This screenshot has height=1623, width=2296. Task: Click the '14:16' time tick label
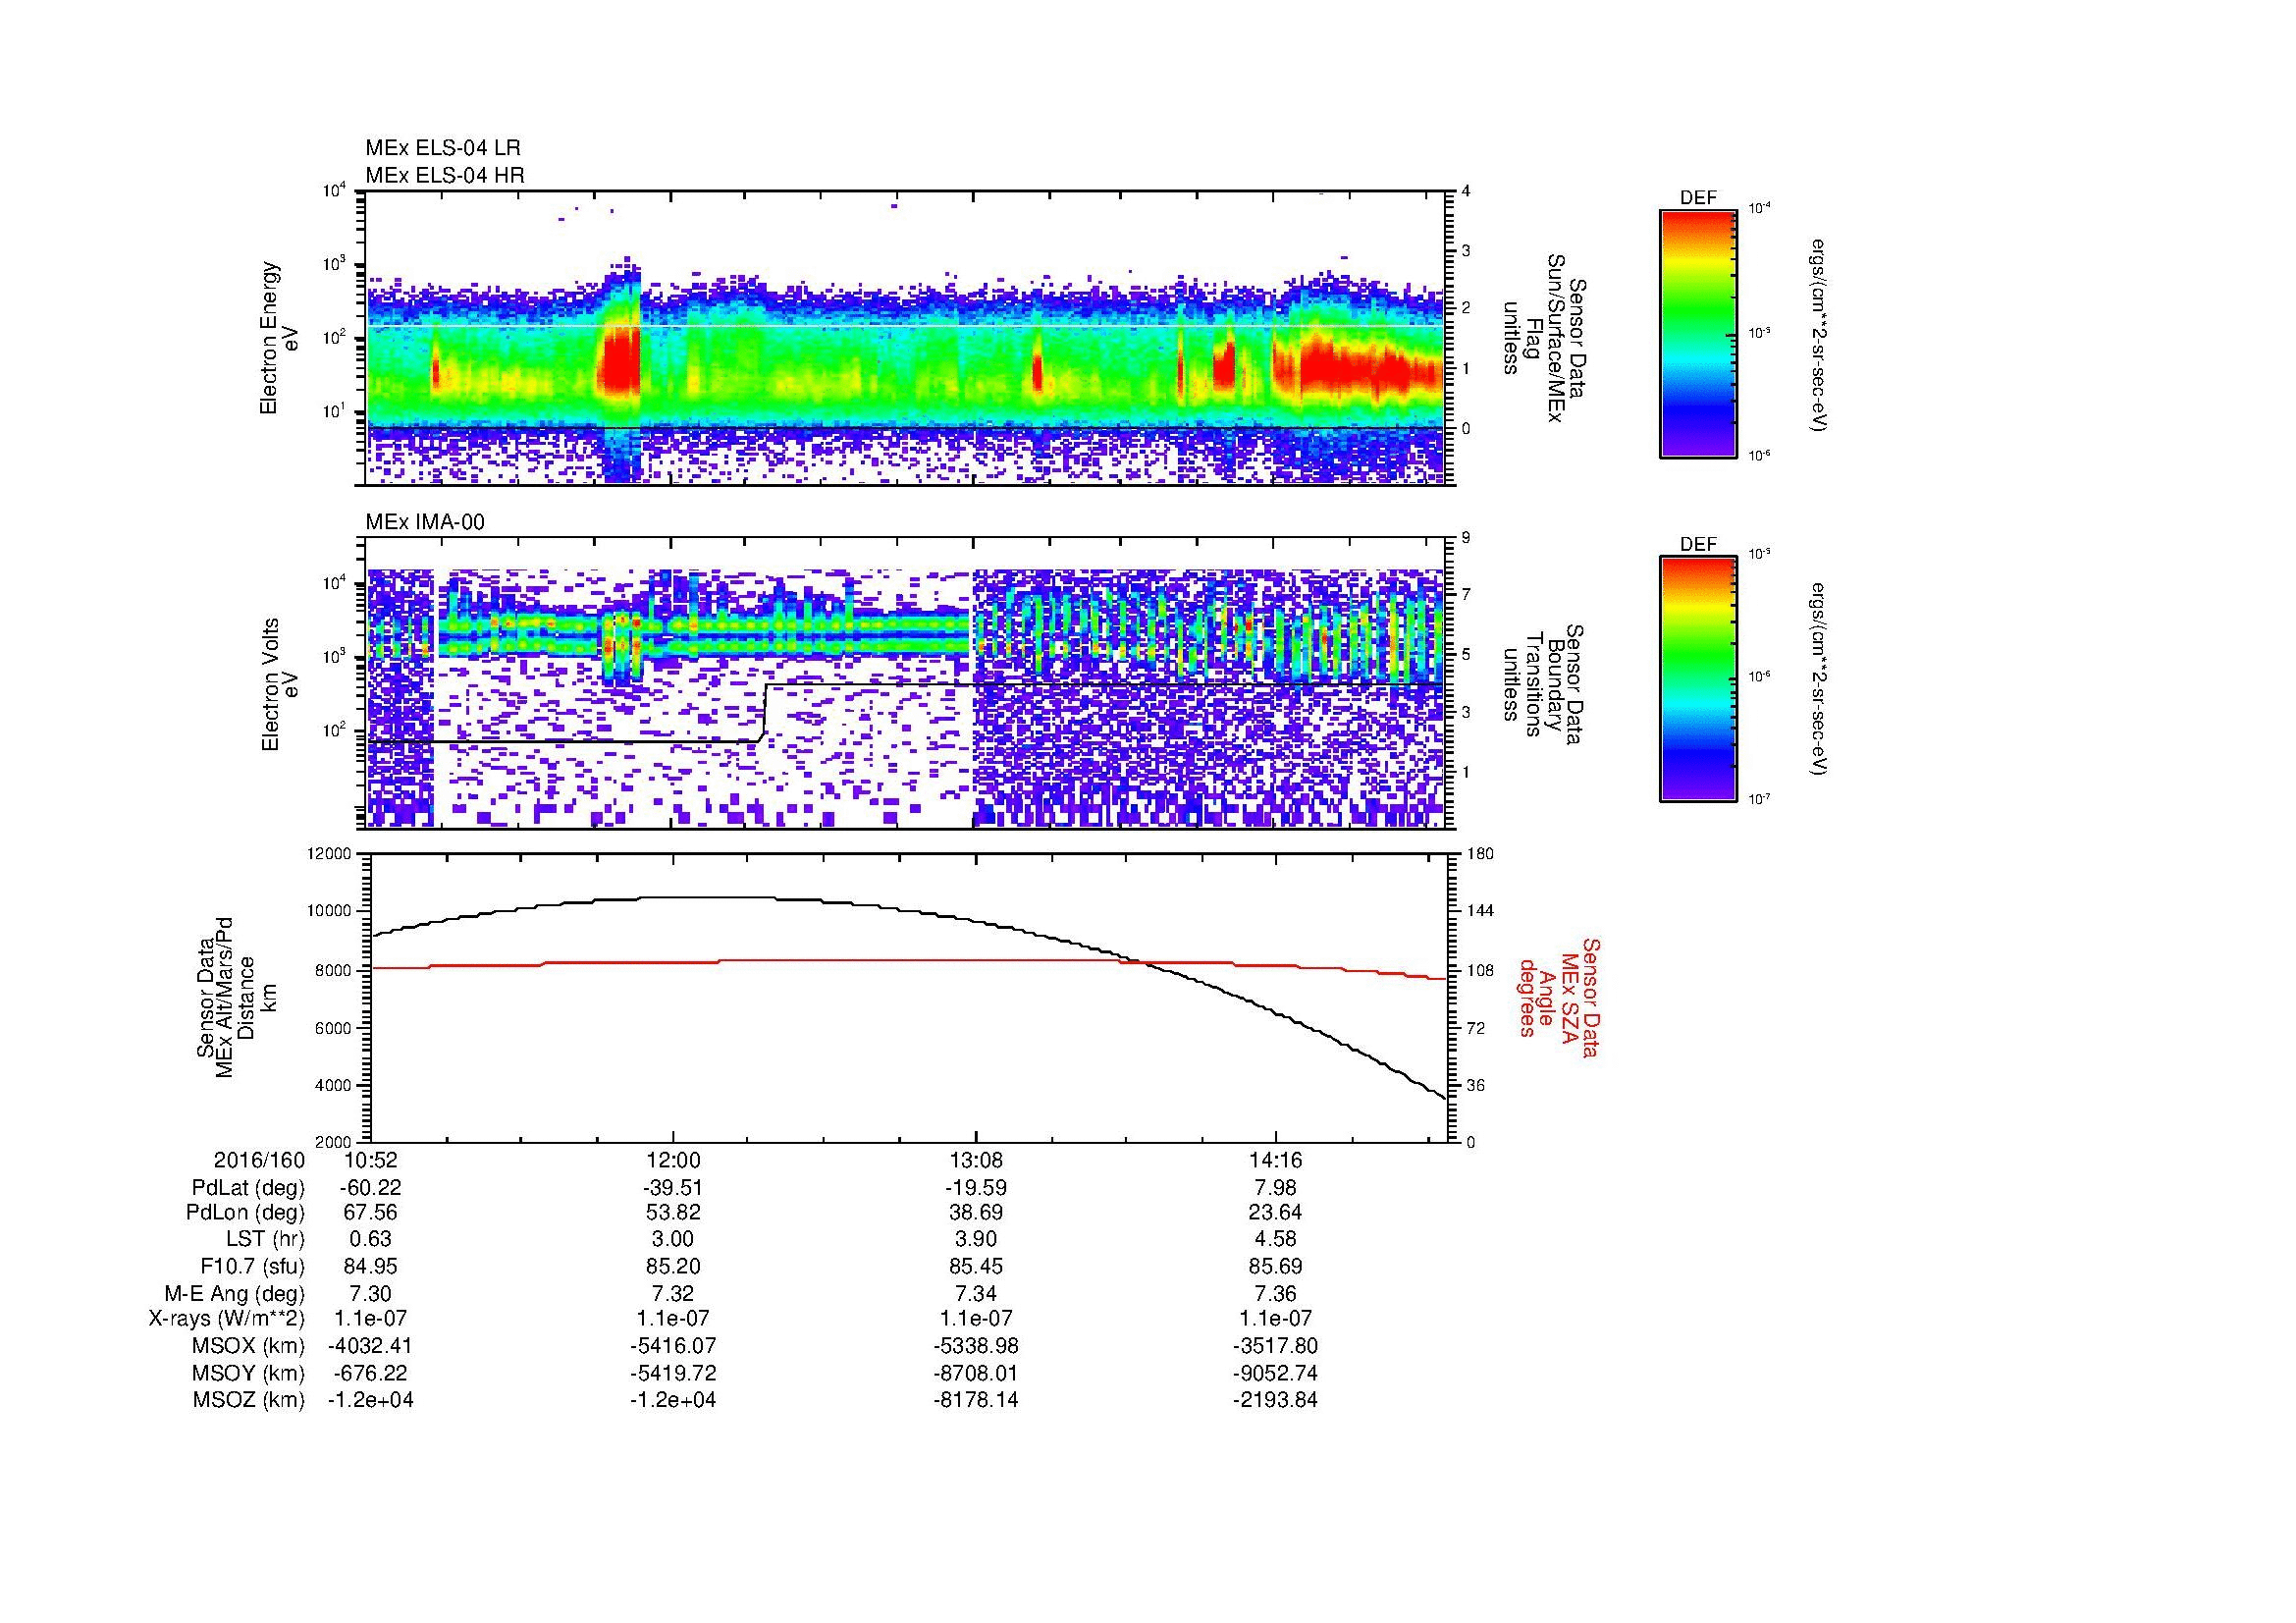coord(1276,1161)
